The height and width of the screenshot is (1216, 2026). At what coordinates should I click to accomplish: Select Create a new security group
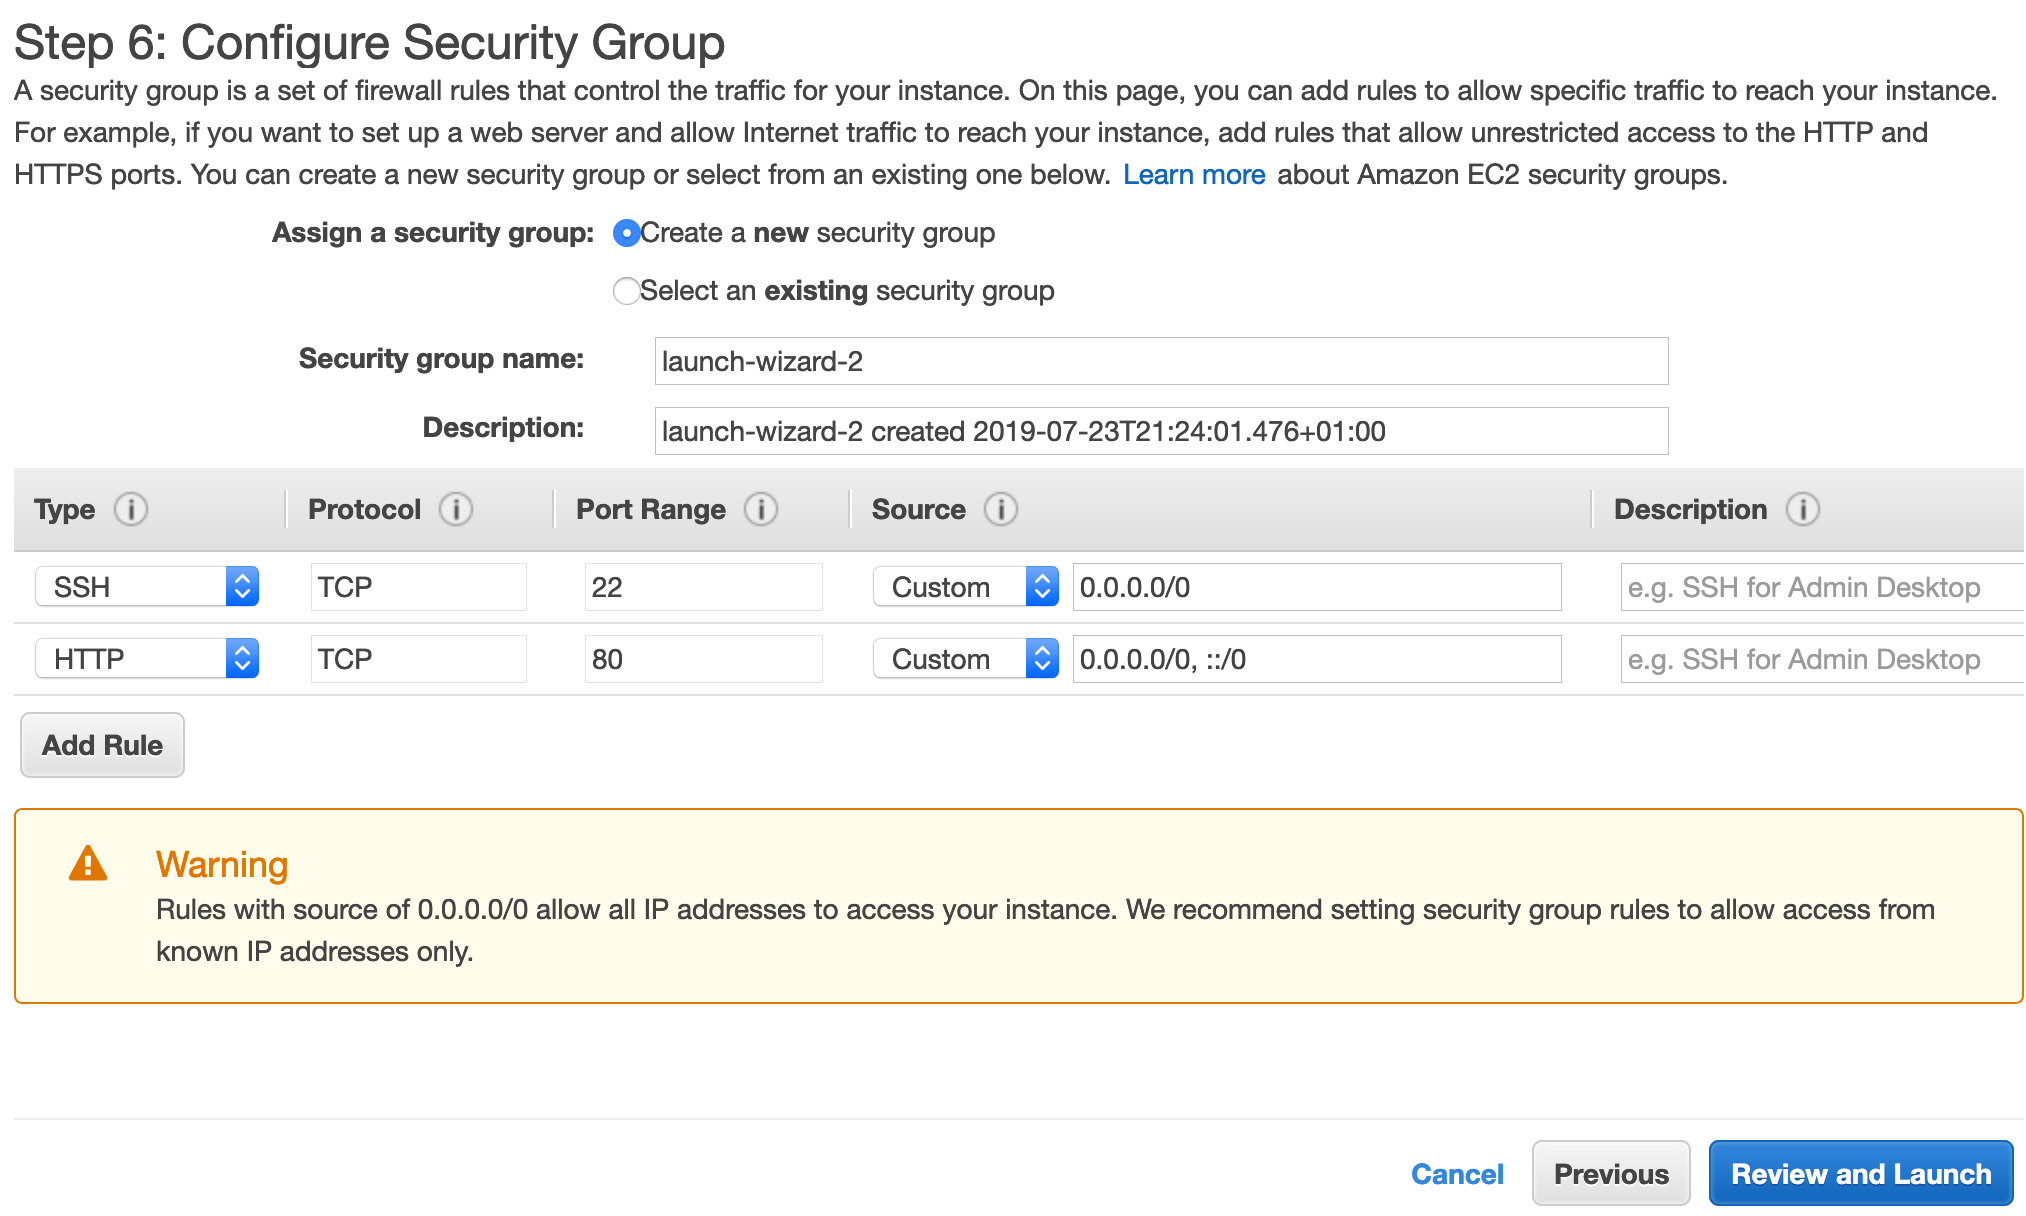click(x=626, y=233)
